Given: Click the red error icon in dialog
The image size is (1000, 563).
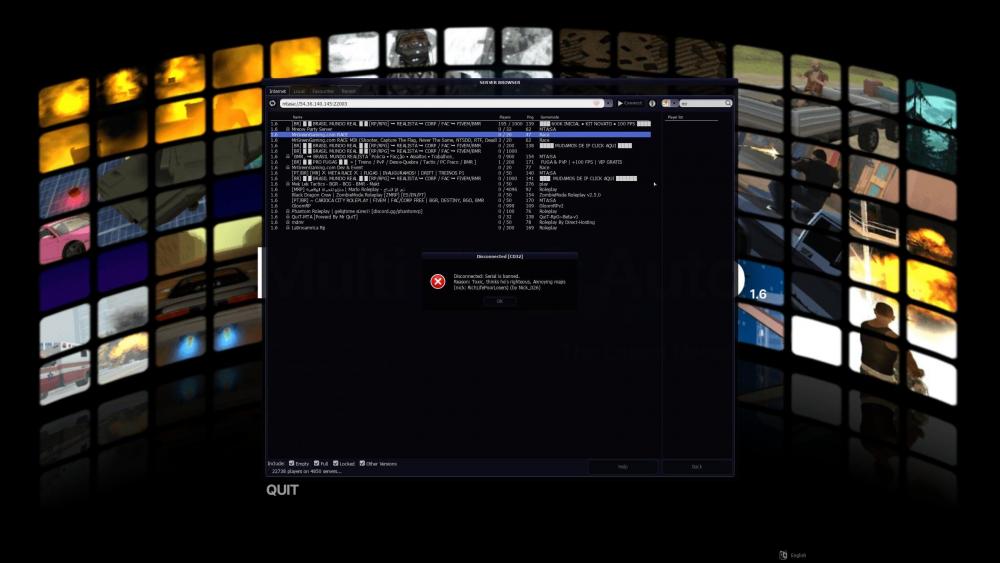Looking at the screenshot, I should (x=438, y=282).
